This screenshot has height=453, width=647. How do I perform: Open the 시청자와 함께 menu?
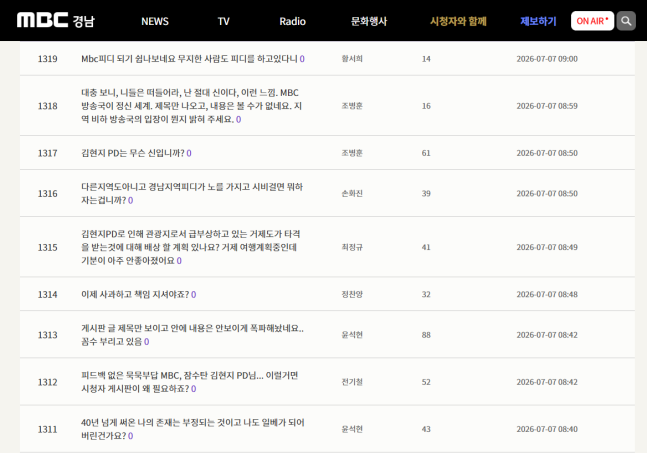tap(458, 21)
